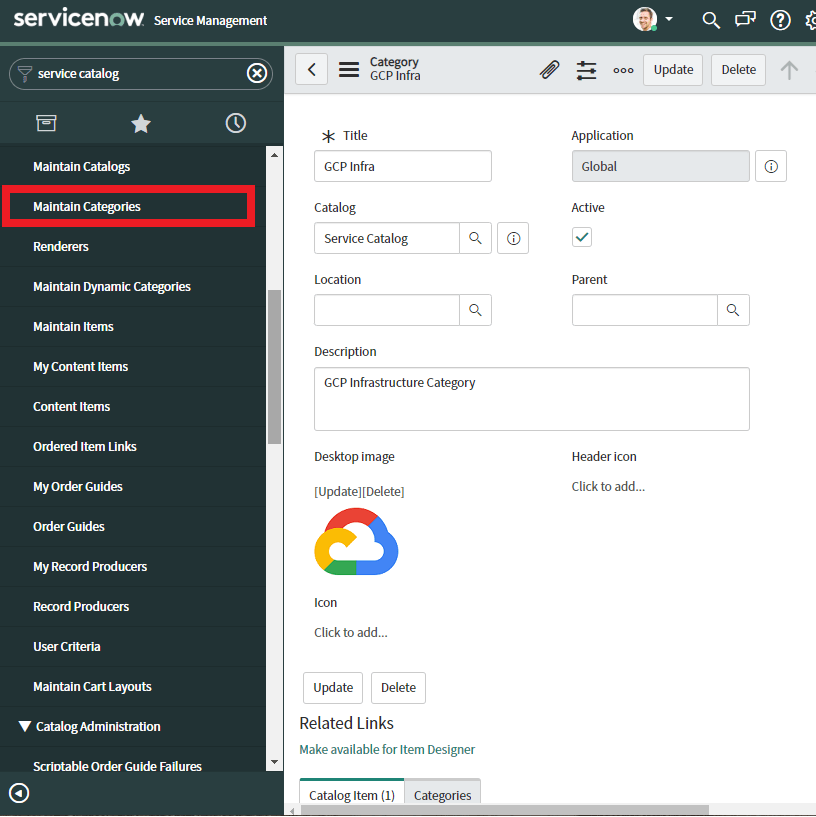816x817 pixels.
Task: Personalize form with the sliders icon
Action: pyautogui.click(x=586, y=70)
